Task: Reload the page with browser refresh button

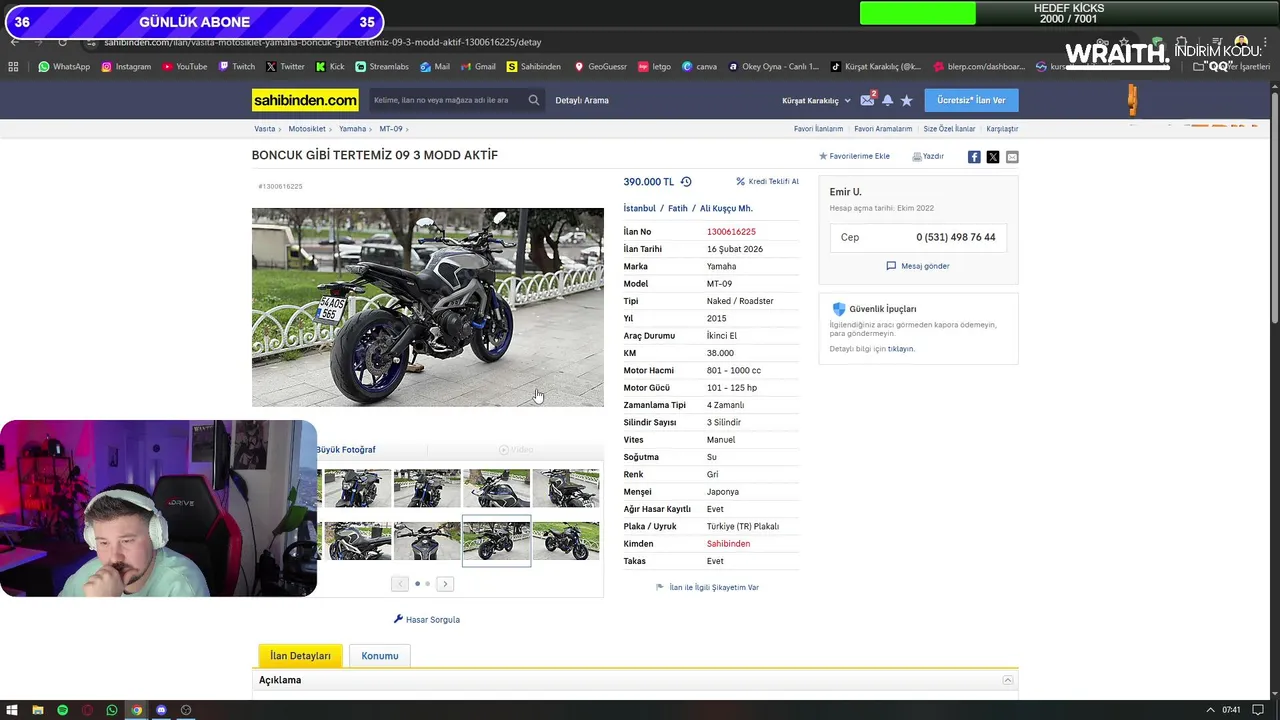Action: 62,42
